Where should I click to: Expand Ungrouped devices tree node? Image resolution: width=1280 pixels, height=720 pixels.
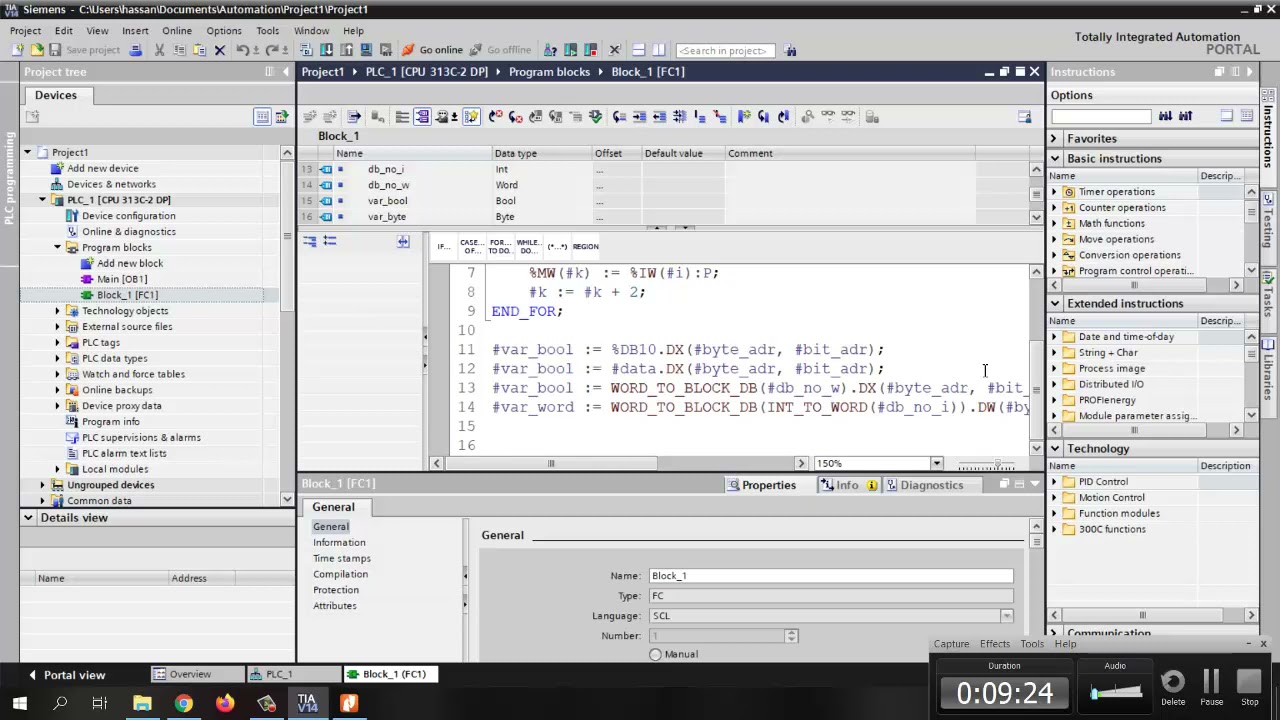[x=43, y=485]
